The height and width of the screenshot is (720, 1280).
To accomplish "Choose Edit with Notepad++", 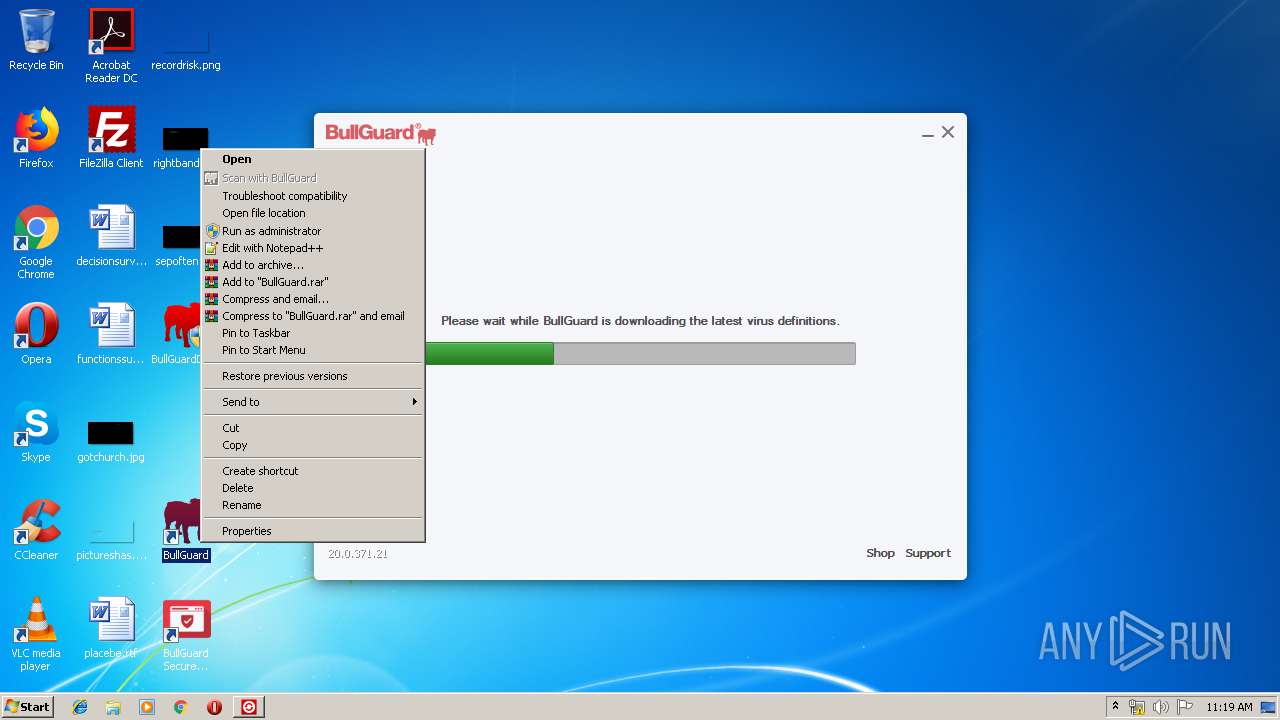I will tap(313, 248).
